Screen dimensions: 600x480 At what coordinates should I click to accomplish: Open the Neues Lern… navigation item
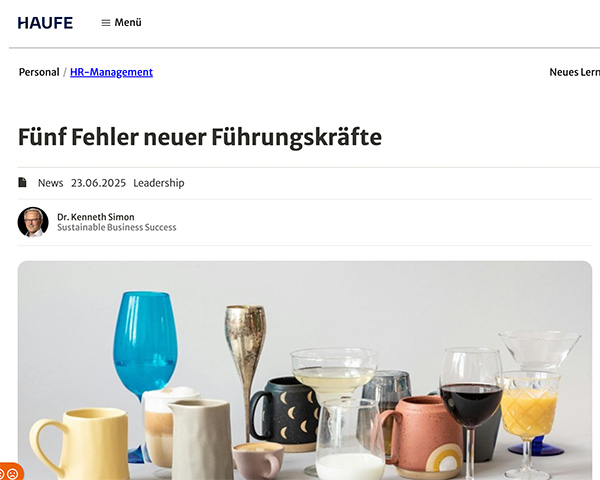tap(574, 72)
